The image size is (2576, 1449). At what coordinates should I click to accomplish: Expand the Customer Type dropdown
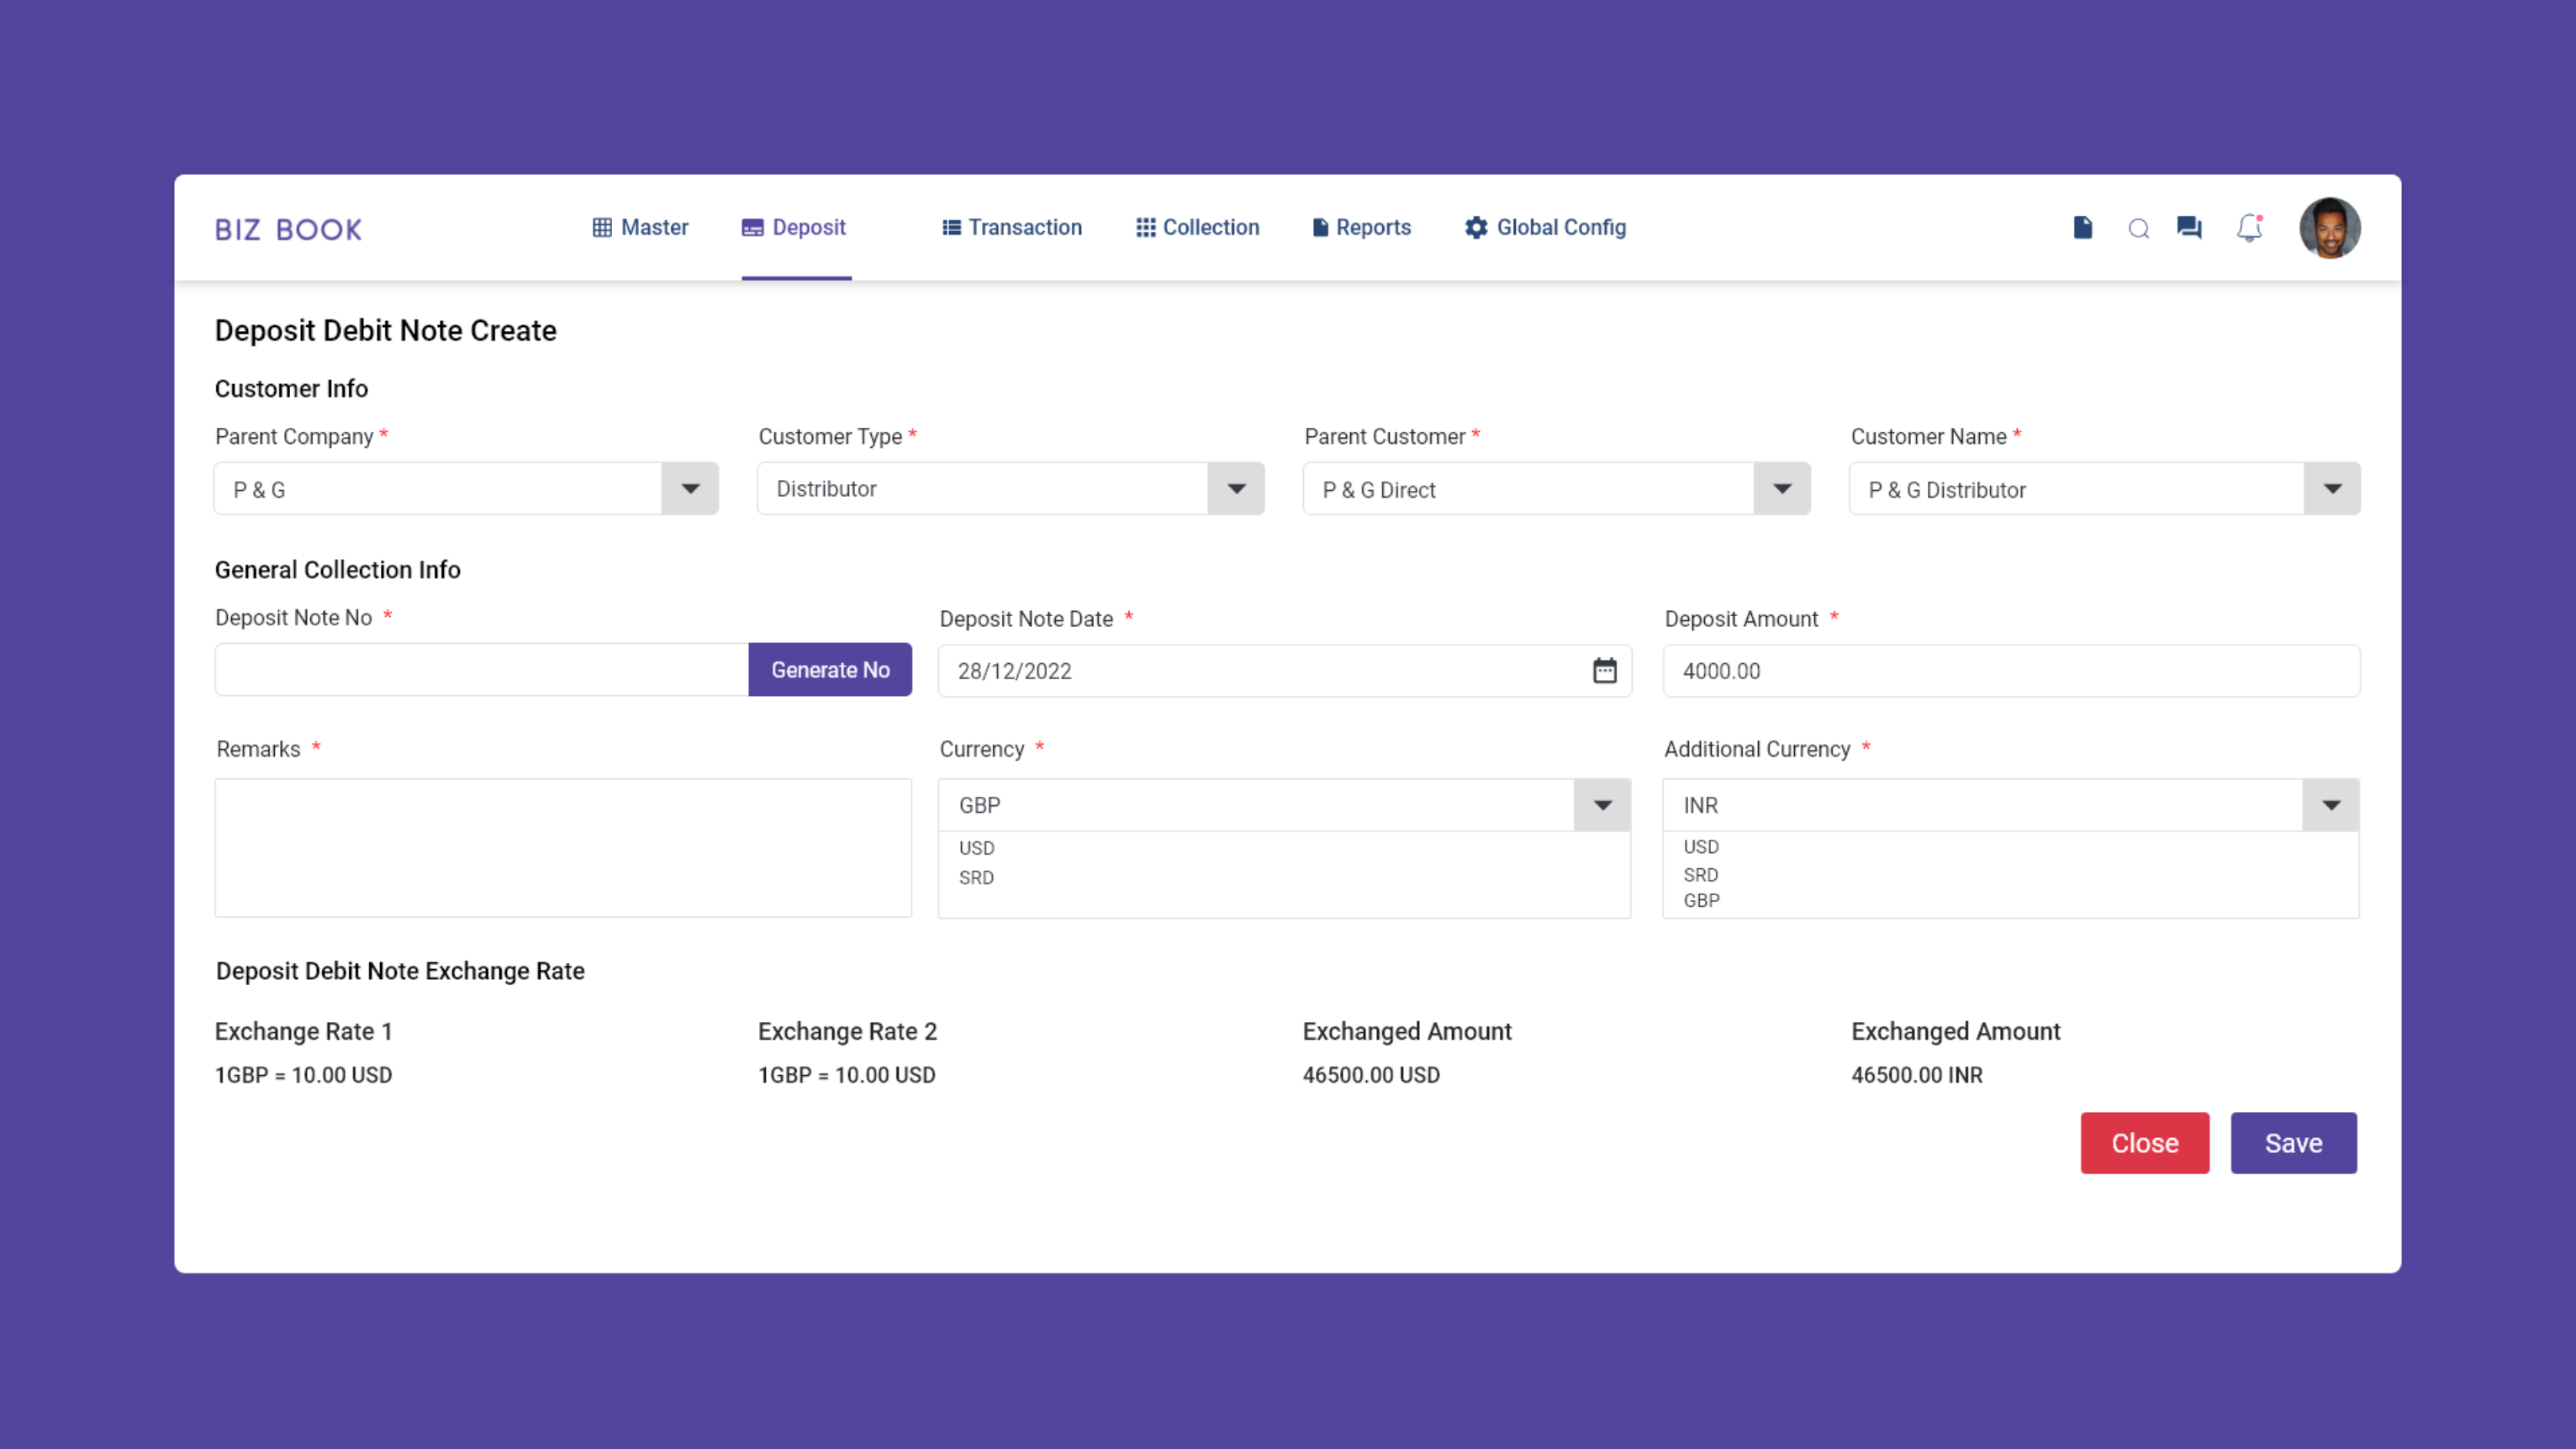click(x=1236, y=489)
